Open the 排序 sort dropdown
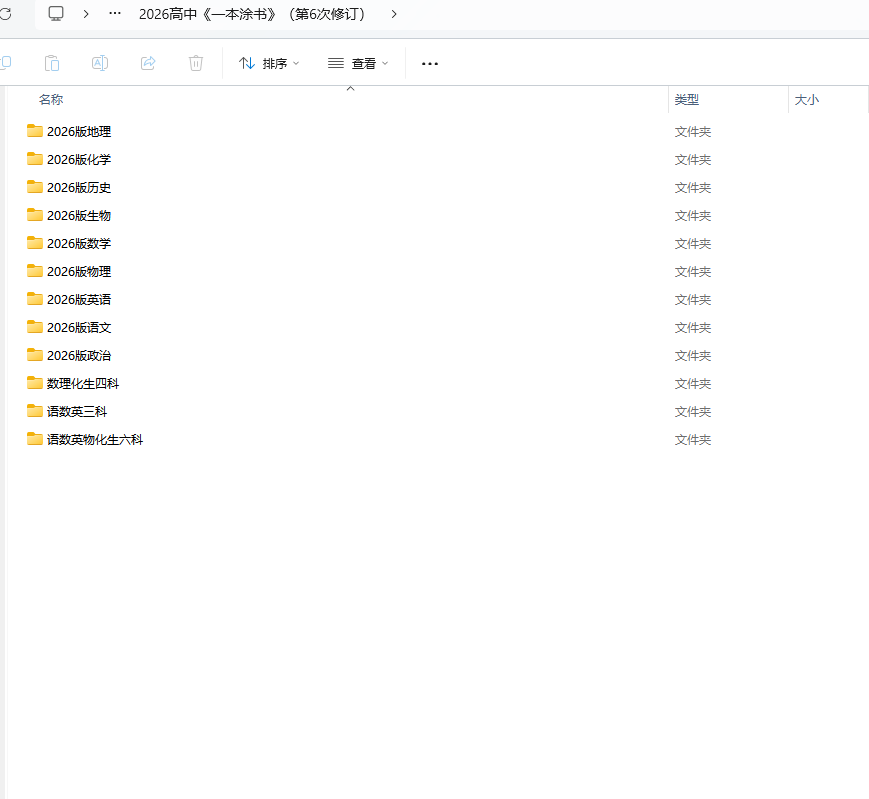This screenshot has width=869, height=799. coord(269,63)
